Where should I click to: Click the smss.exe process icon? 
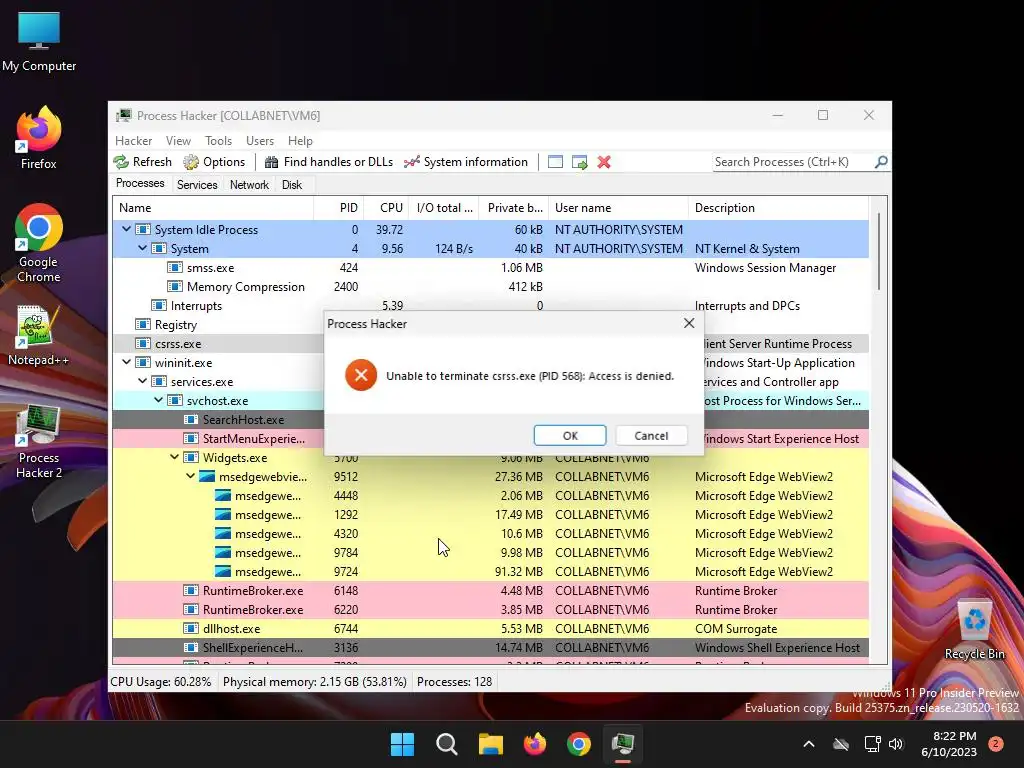click(x=174, y=268)
